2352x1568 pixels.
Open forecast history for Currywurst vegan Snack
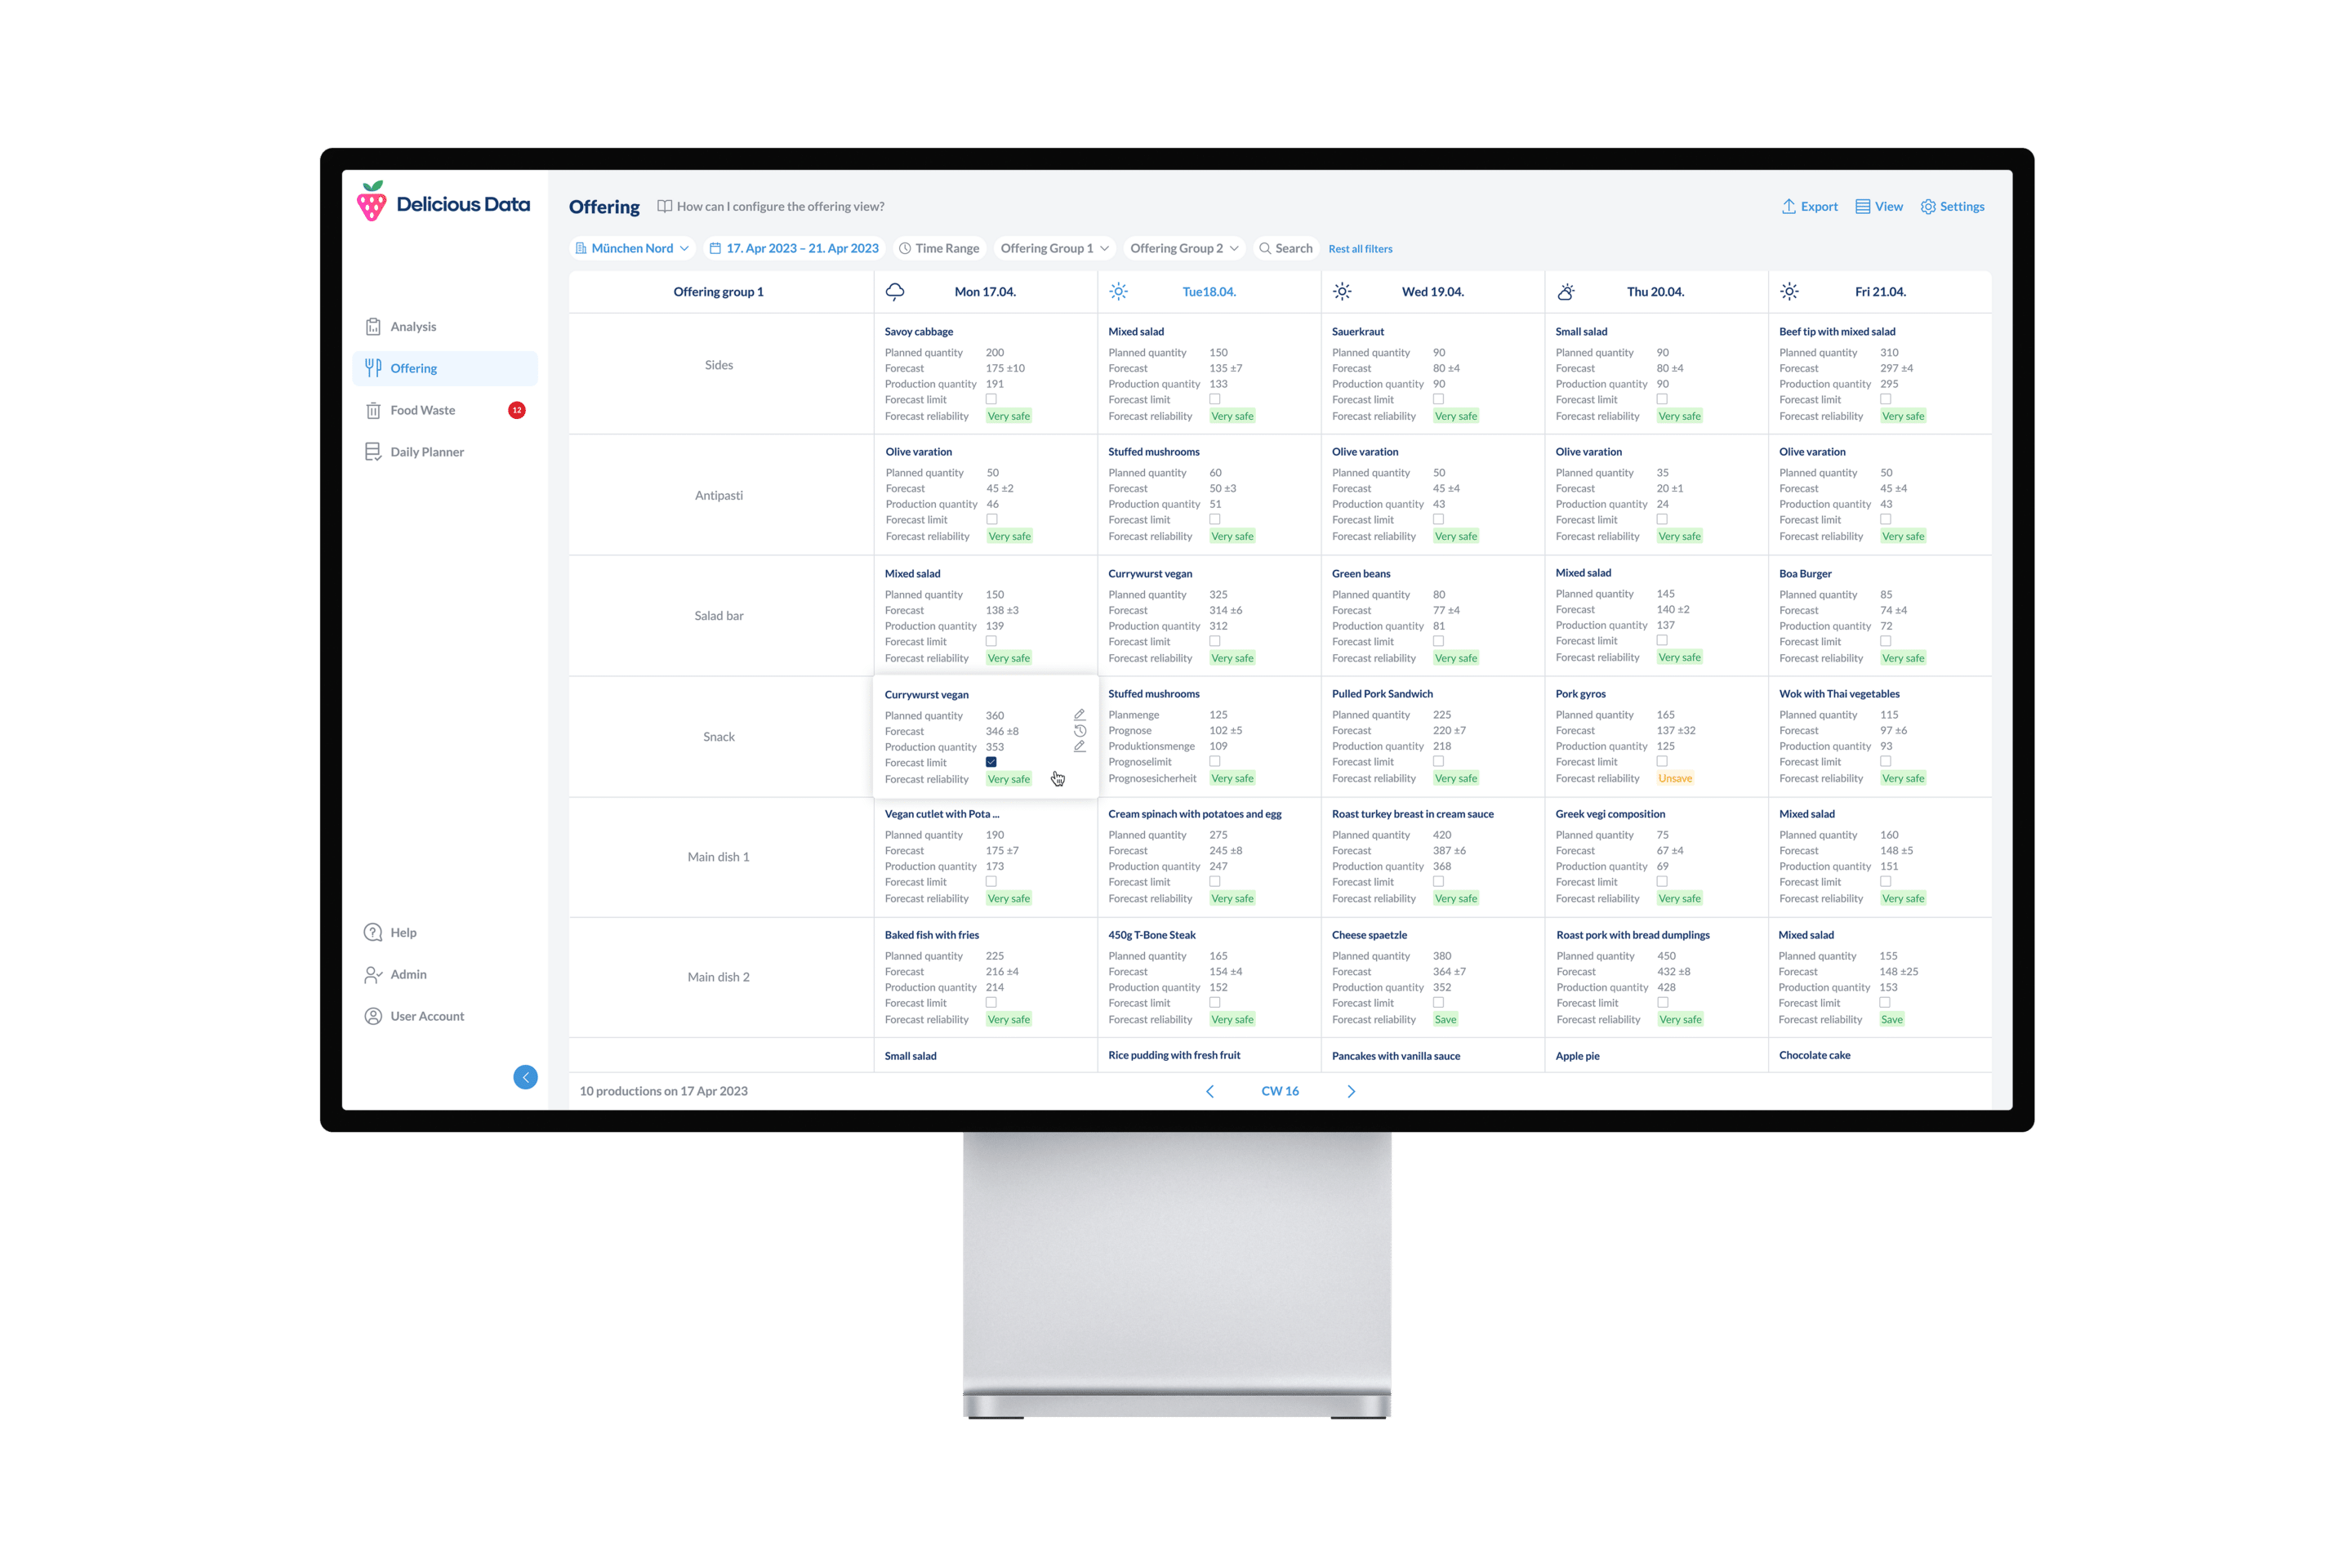coord(1079,731)
